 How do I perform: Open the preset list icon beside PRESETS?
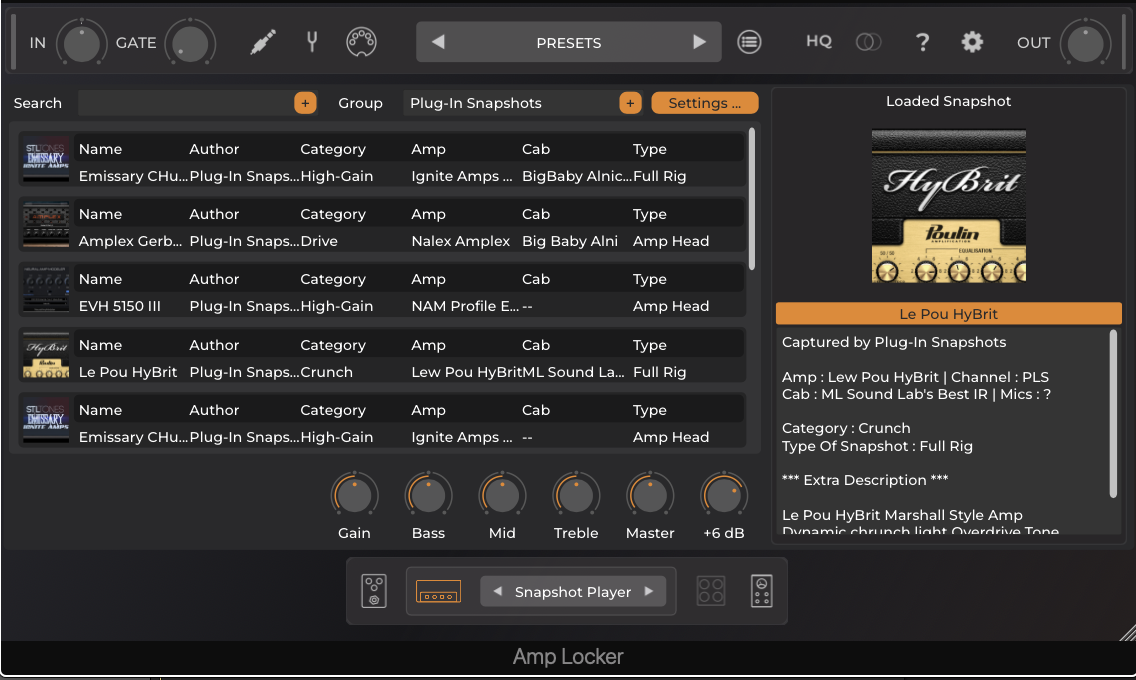(749, 42)
